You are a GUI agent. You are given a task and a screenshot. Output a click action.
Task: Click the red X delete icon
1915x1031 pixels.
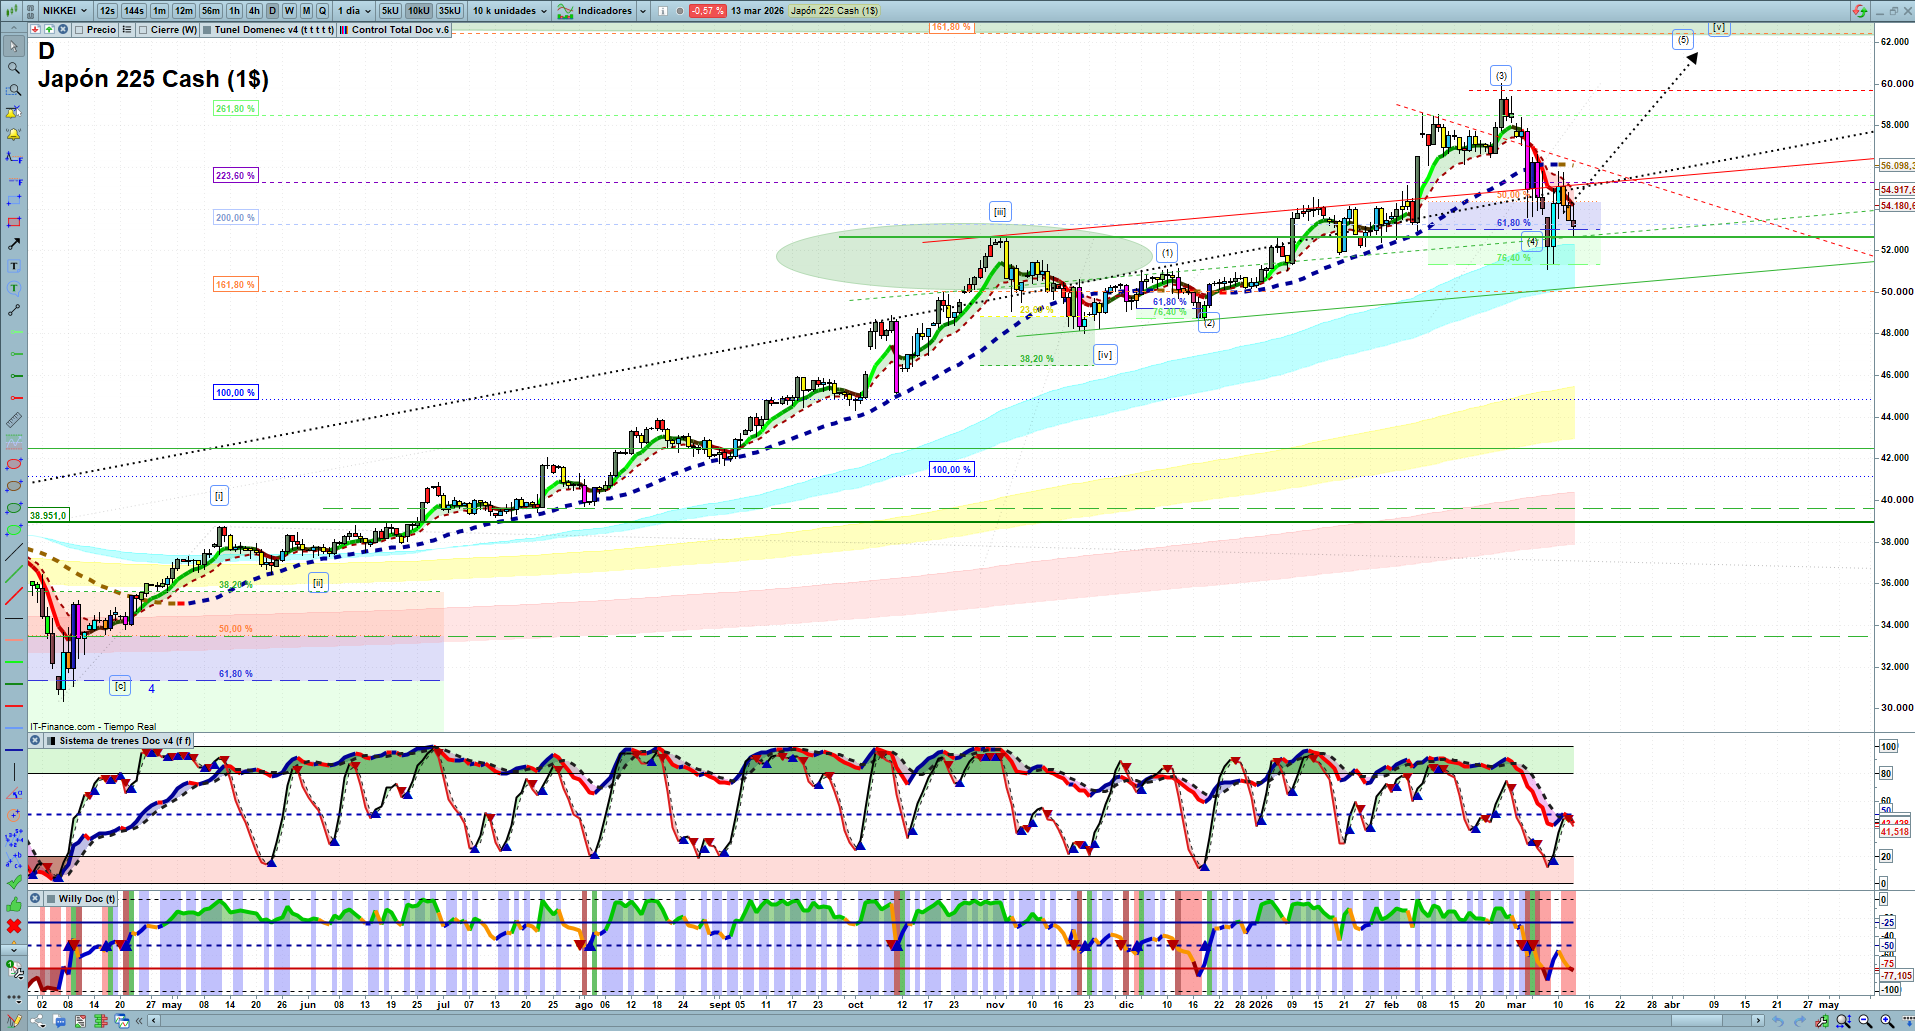coord(14,926)
